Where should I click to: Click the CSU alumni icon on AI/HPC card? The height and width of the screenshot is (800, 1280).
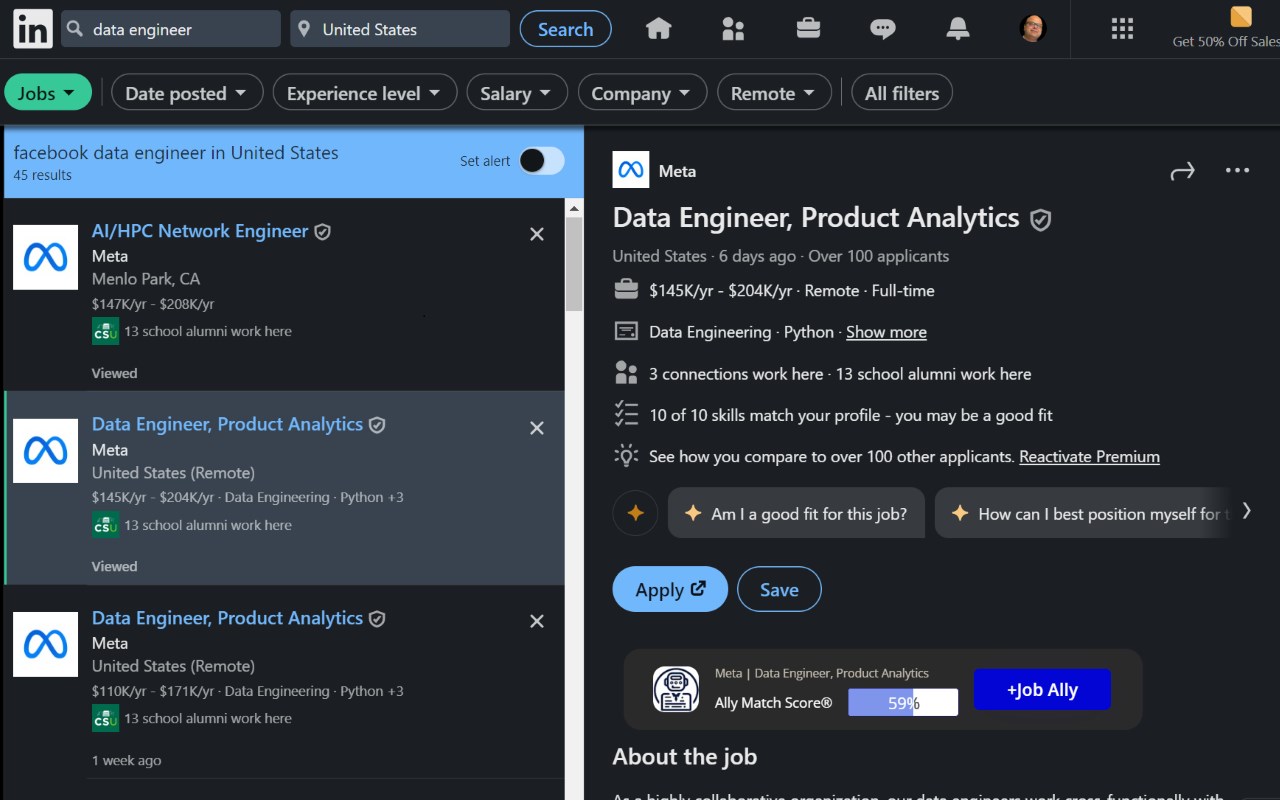tap(105, 331)
